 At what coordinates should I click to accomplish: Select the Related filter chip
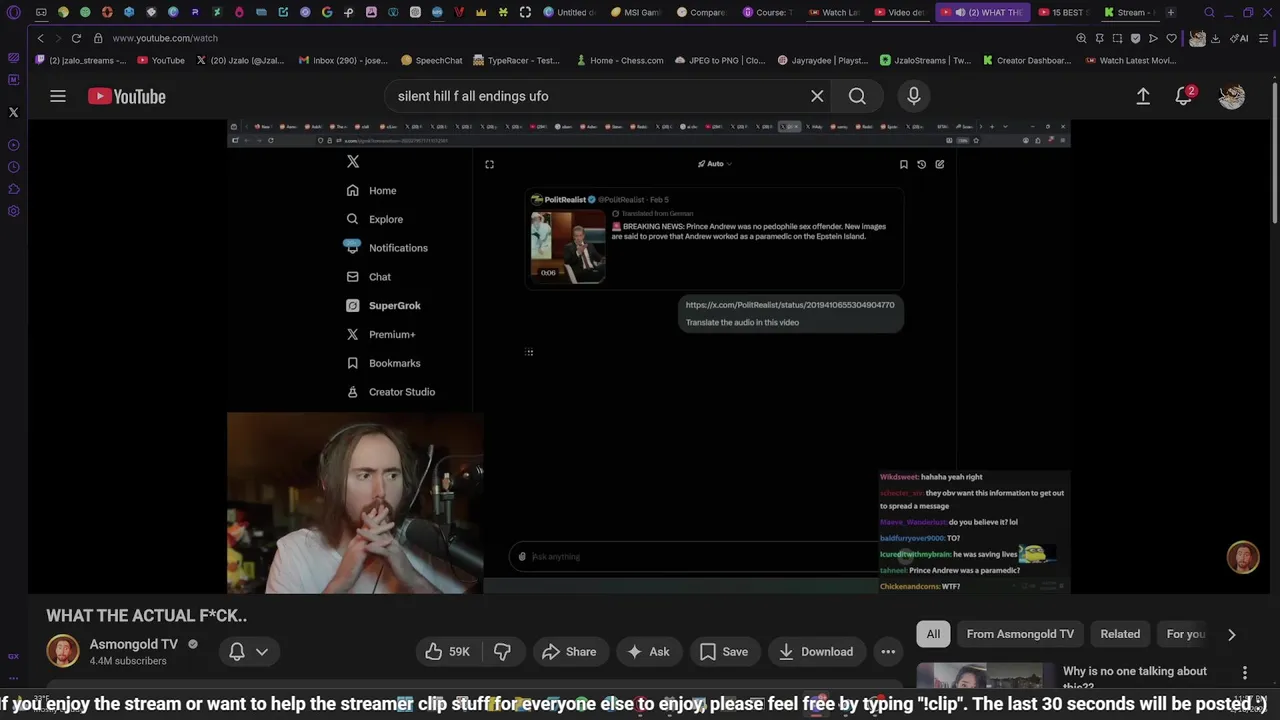[1120, 634]
